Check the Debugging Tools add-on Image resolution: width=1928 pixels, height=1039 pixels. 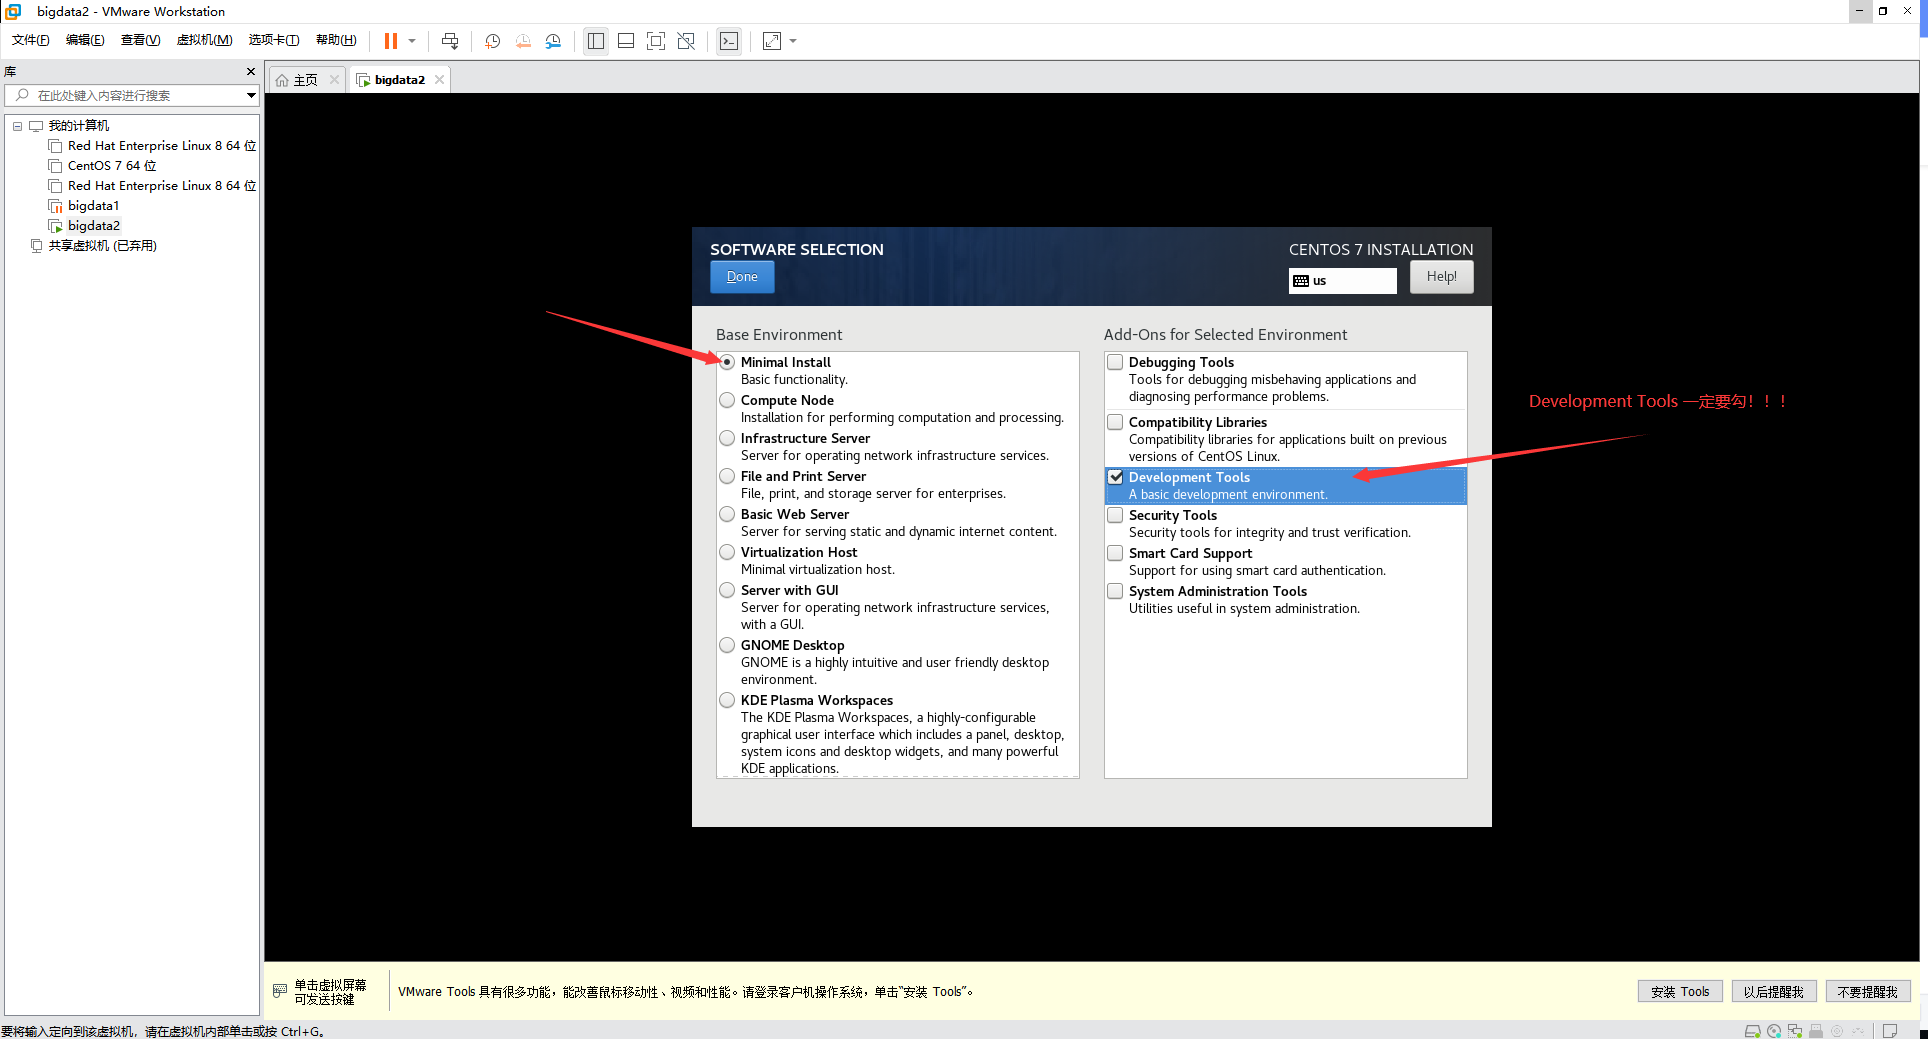click(1114, 362)
